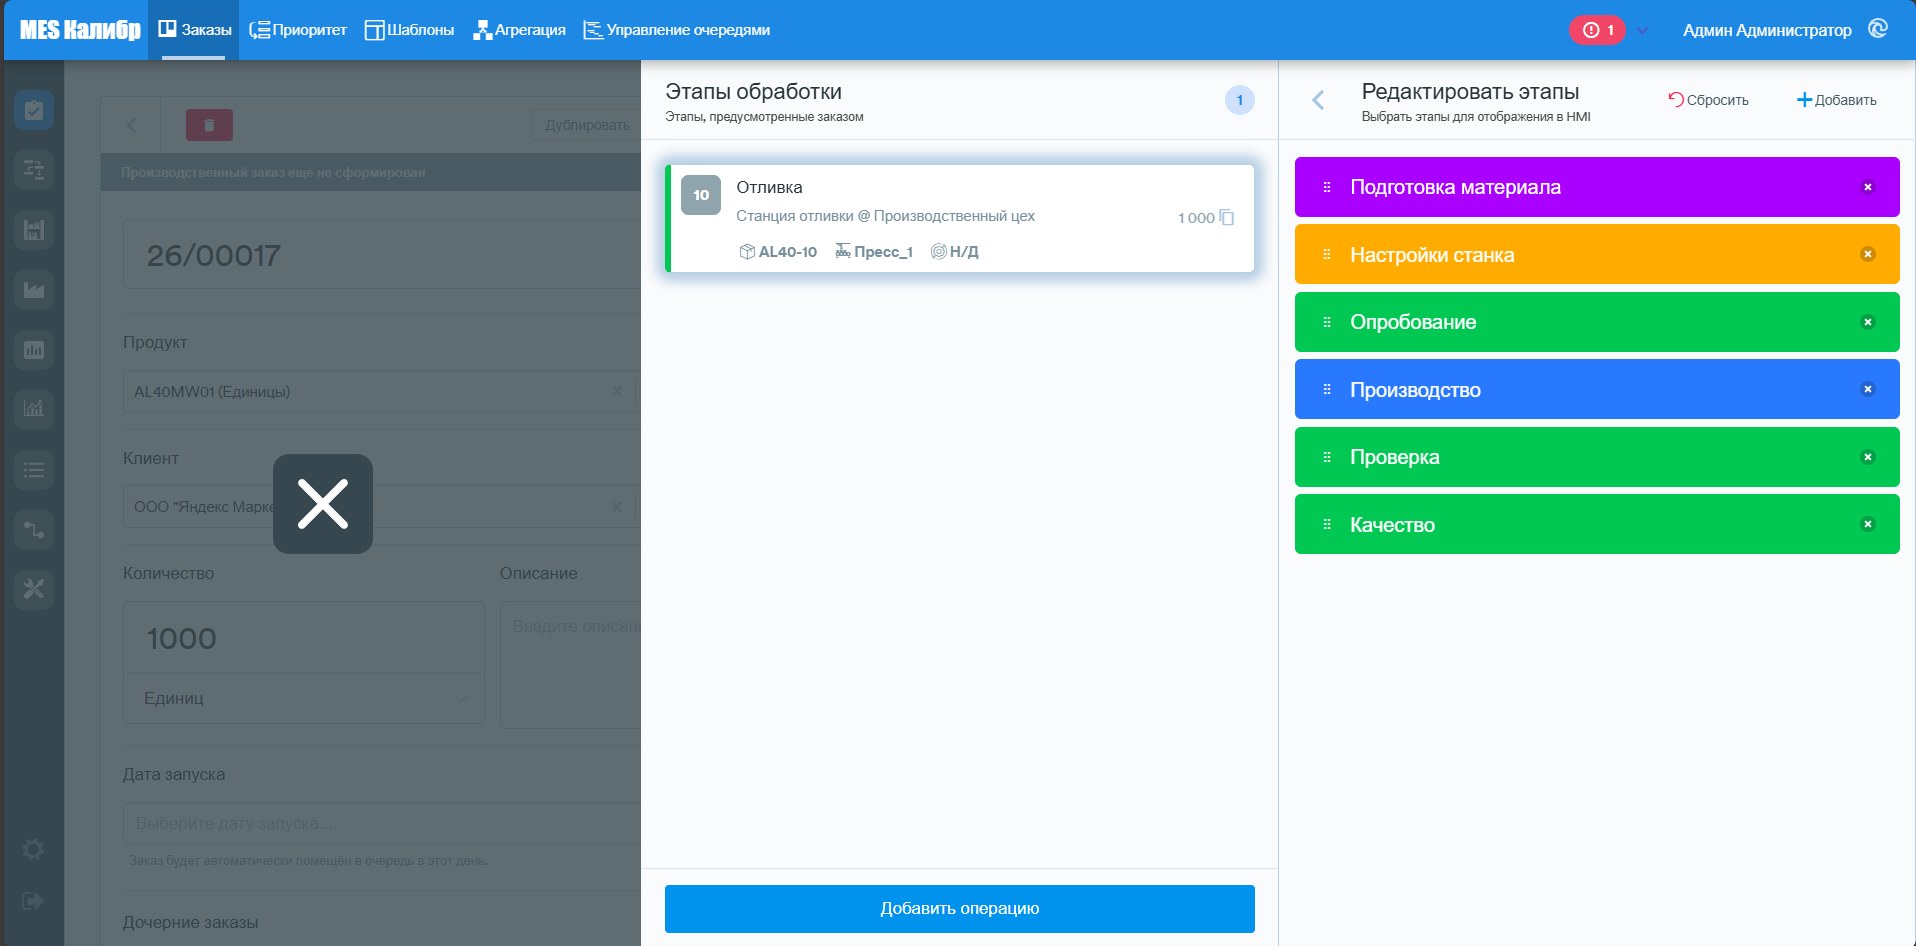Open the combined chart sidebar icon
The height and width of the screenshot is (946, 1916).
point(34,409)
